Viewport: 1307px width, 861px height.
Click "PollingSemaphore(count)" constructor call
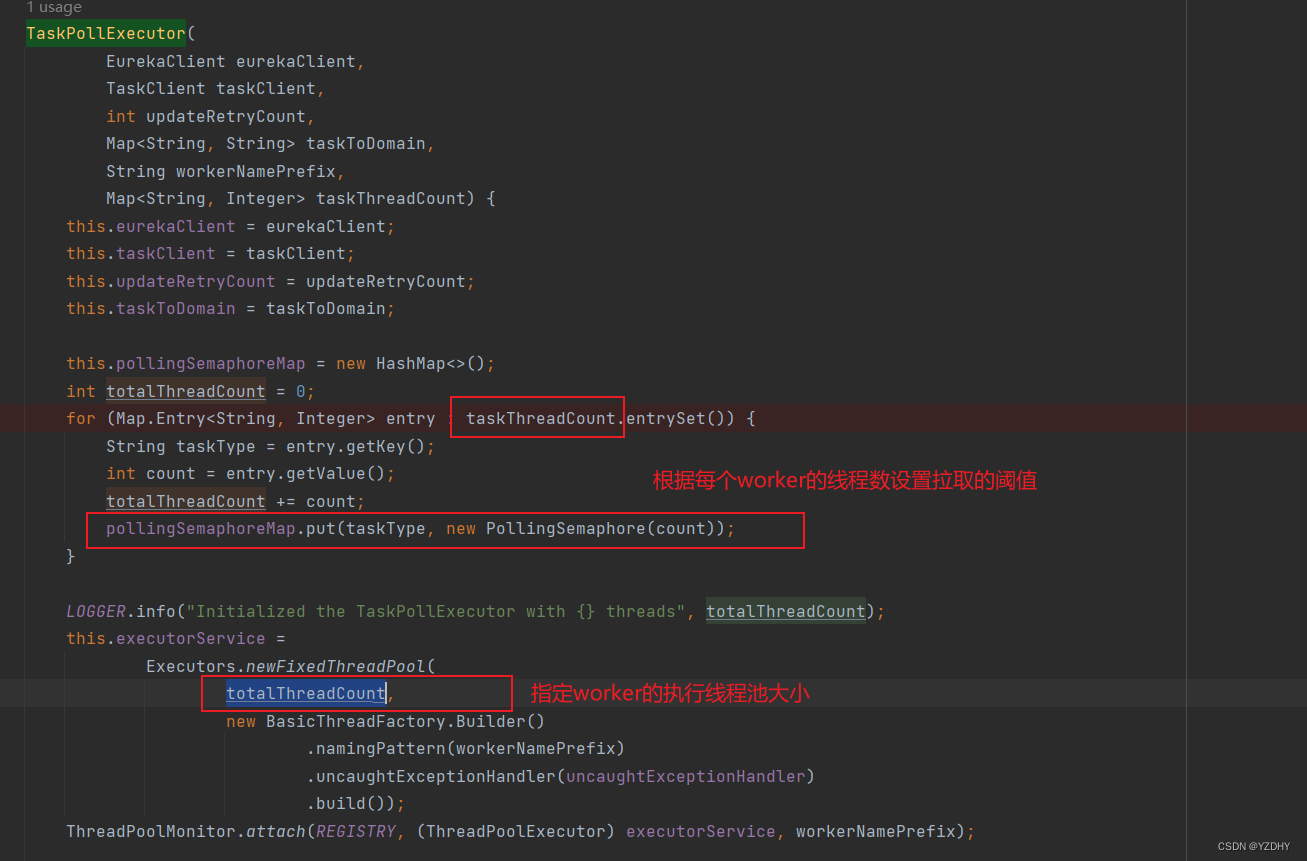(600, 529)
